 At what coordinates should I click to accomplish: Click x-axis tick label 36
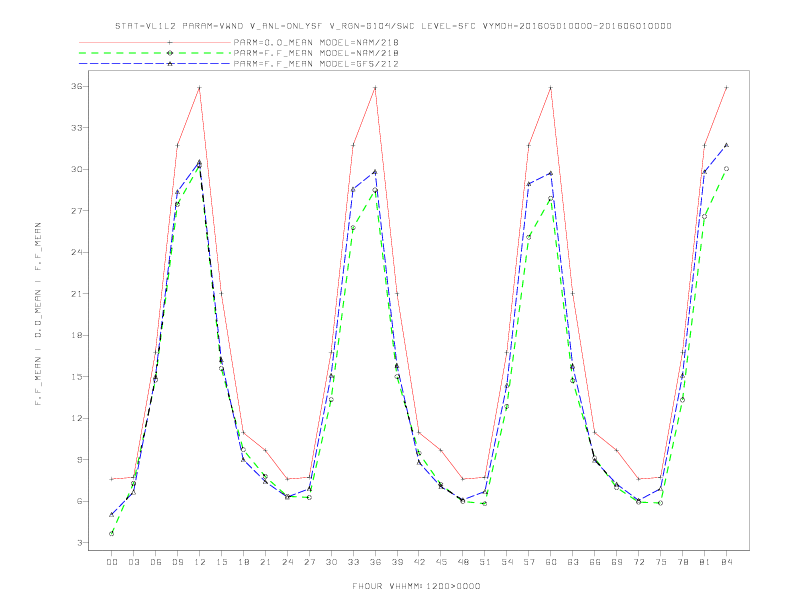pyautogui.click(x=375, y=562)
